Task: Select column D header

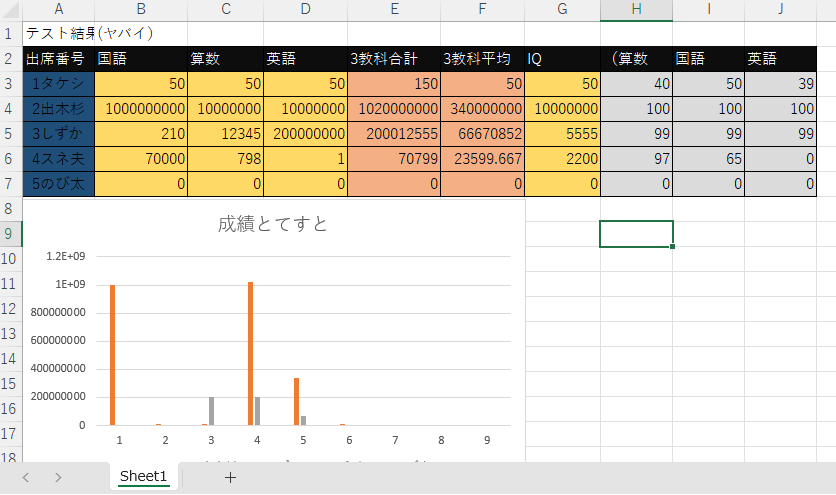Action: pos(306,9)
